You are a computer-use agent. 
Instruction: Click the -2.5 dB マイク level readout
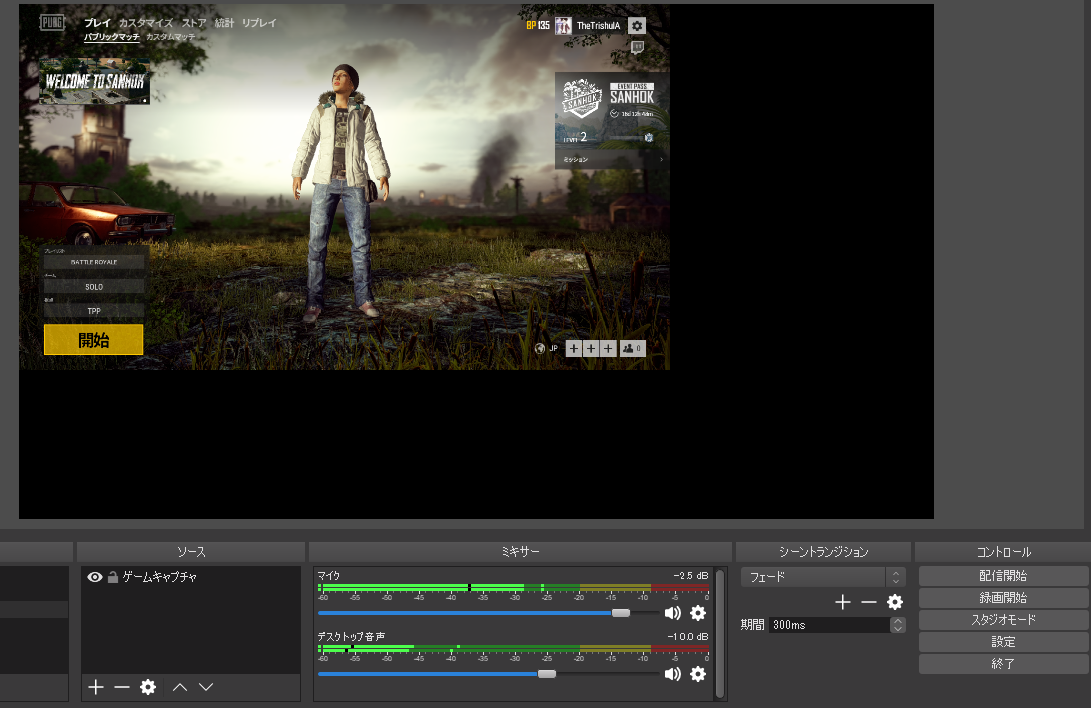tap(690, 576)
